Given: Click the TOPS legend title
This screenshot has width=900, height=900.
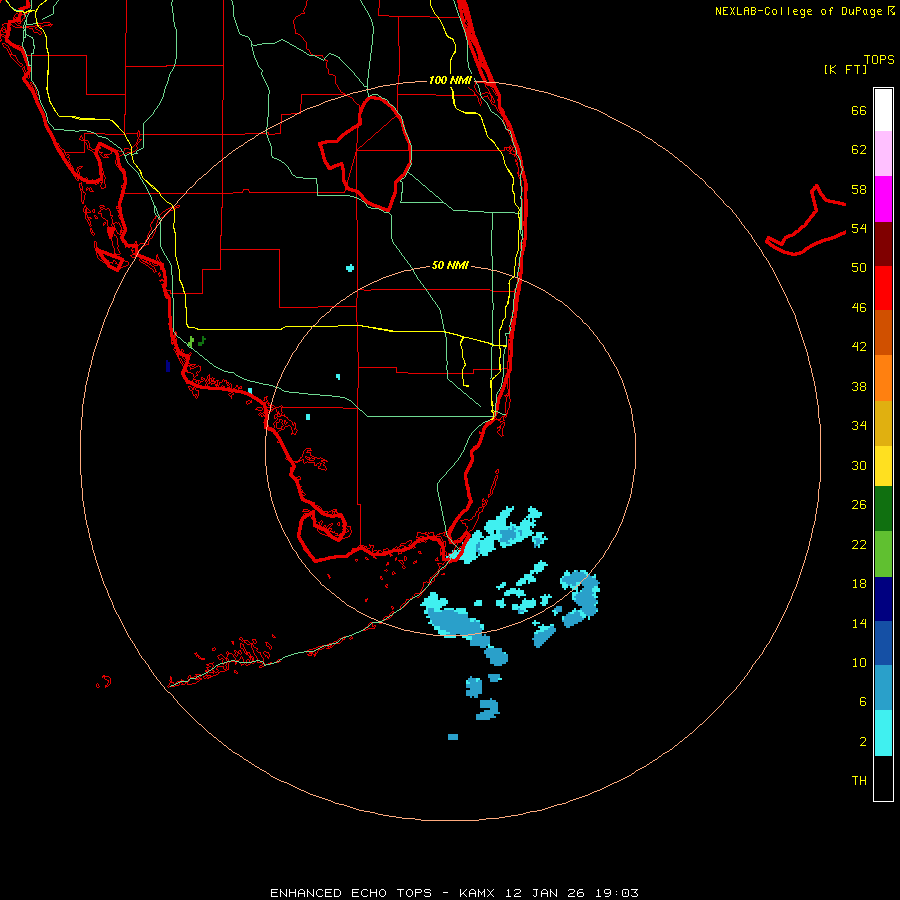Looking at the screenshot, I should point(879,60).
